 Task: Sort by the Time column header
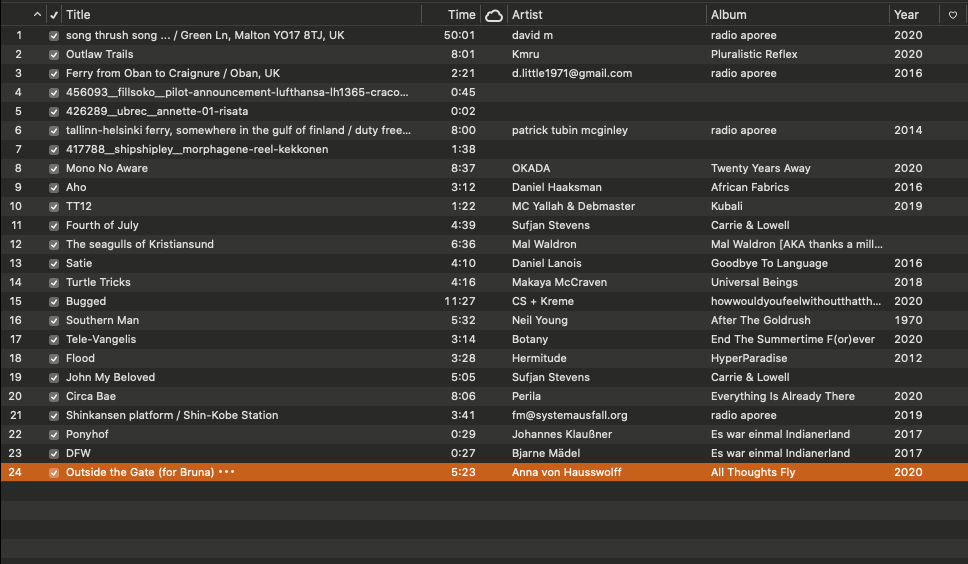tap(461, 15)
